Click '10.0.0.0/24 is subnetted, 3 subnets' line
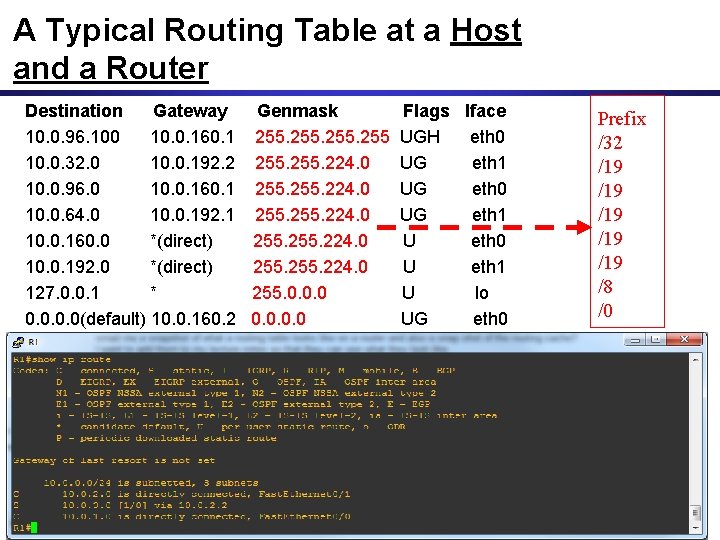 [151, 483]
